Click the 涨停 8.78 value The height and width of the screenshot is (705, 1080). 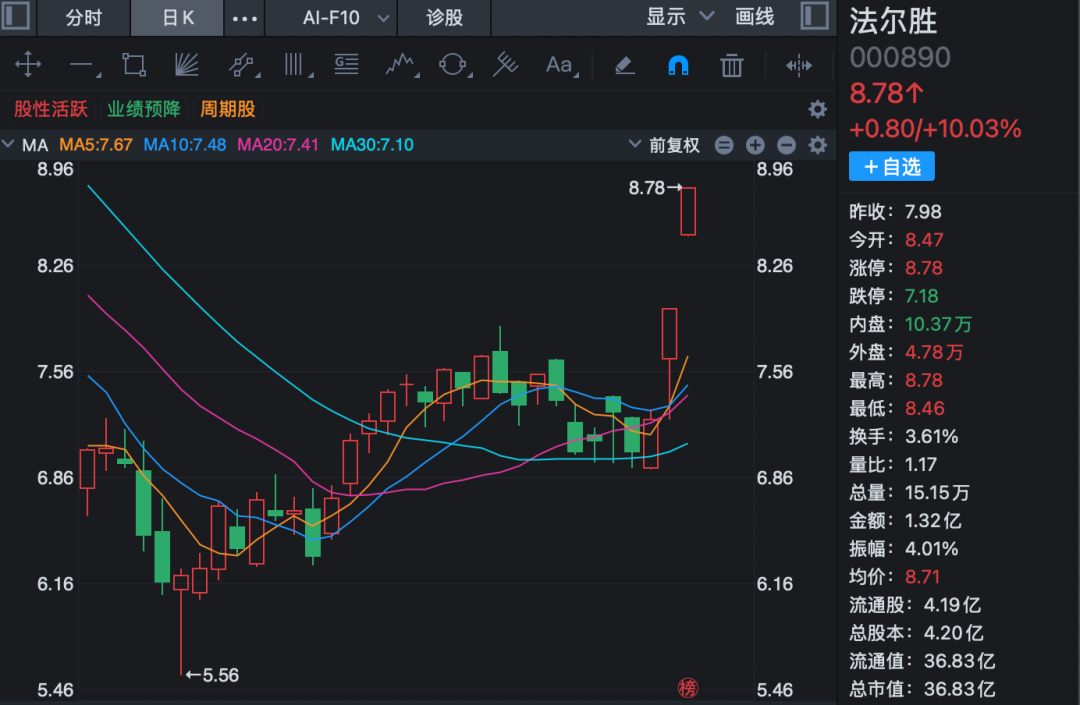pyautogui.click(x=924, y=268)
